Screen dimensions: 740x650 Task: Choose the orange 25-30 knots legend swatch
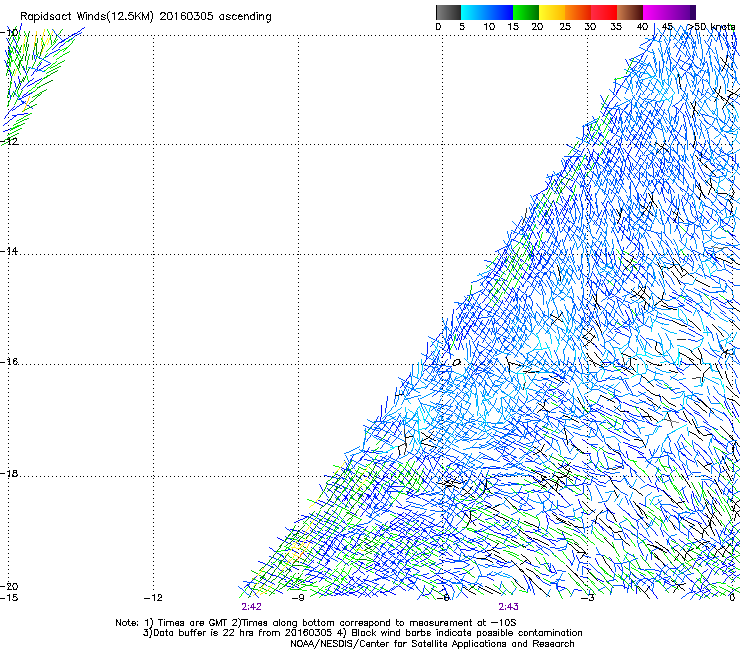578,12
